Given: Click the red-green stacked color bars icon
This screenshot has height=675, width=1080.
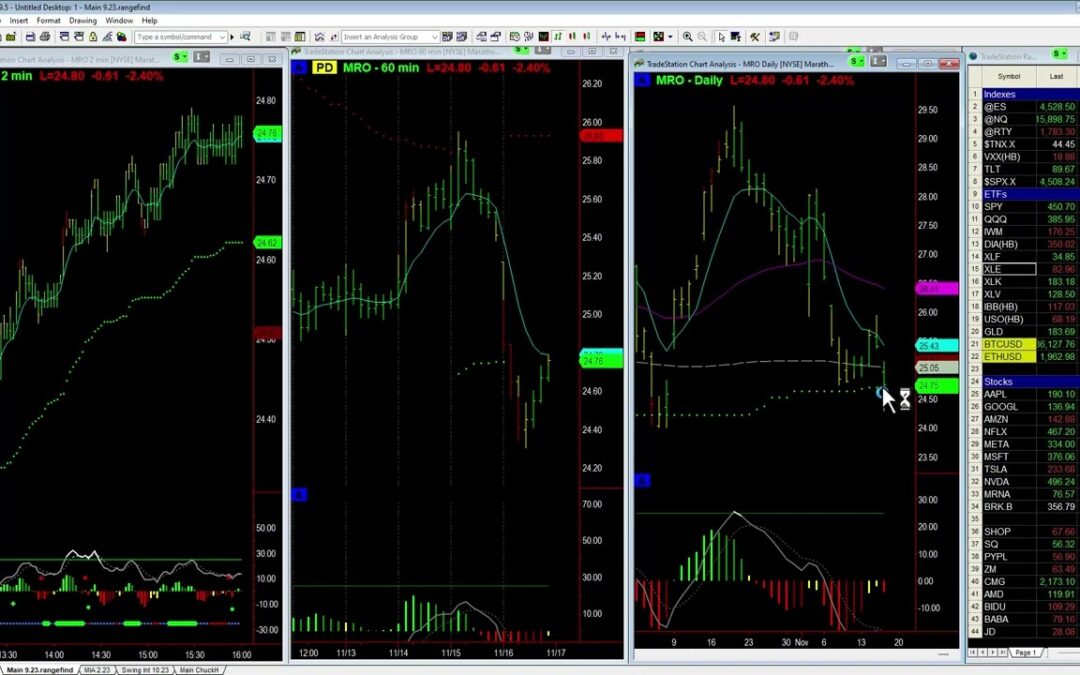Looking at the screenshot, I should point(640,37).
